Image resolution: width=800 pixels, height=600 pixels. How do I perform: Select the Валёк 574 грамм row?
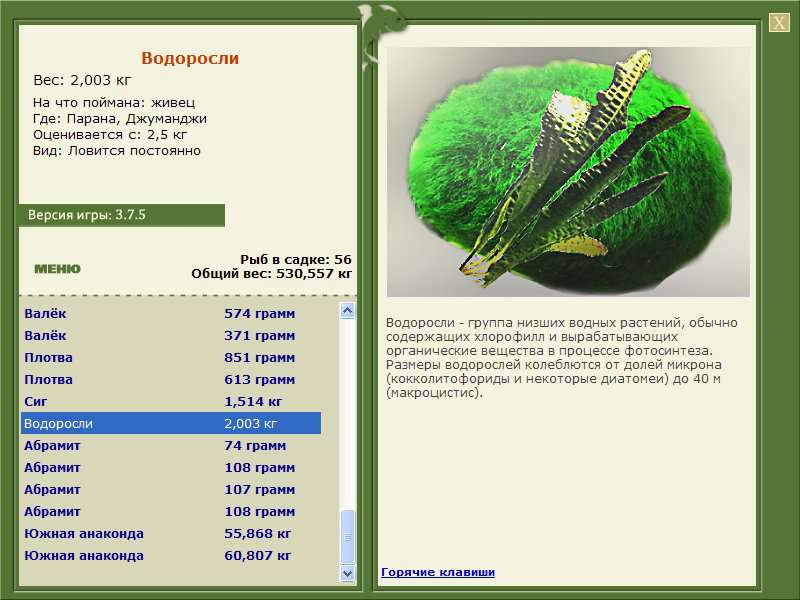(x=171, y=313)
